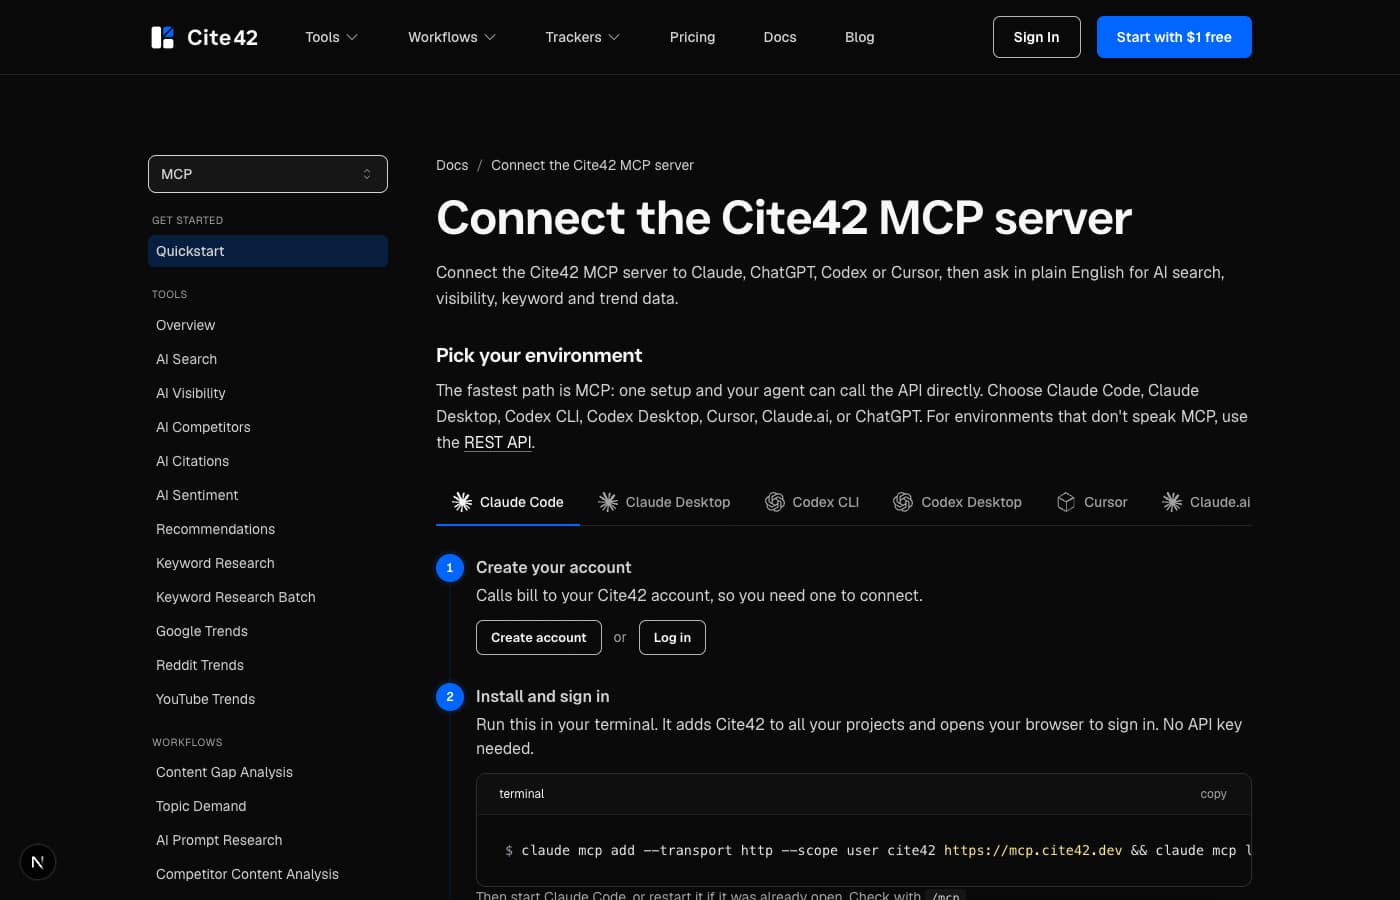Open Reddit Trends in the sidebar
This screenshot has width=1400, height=900.
268,665
